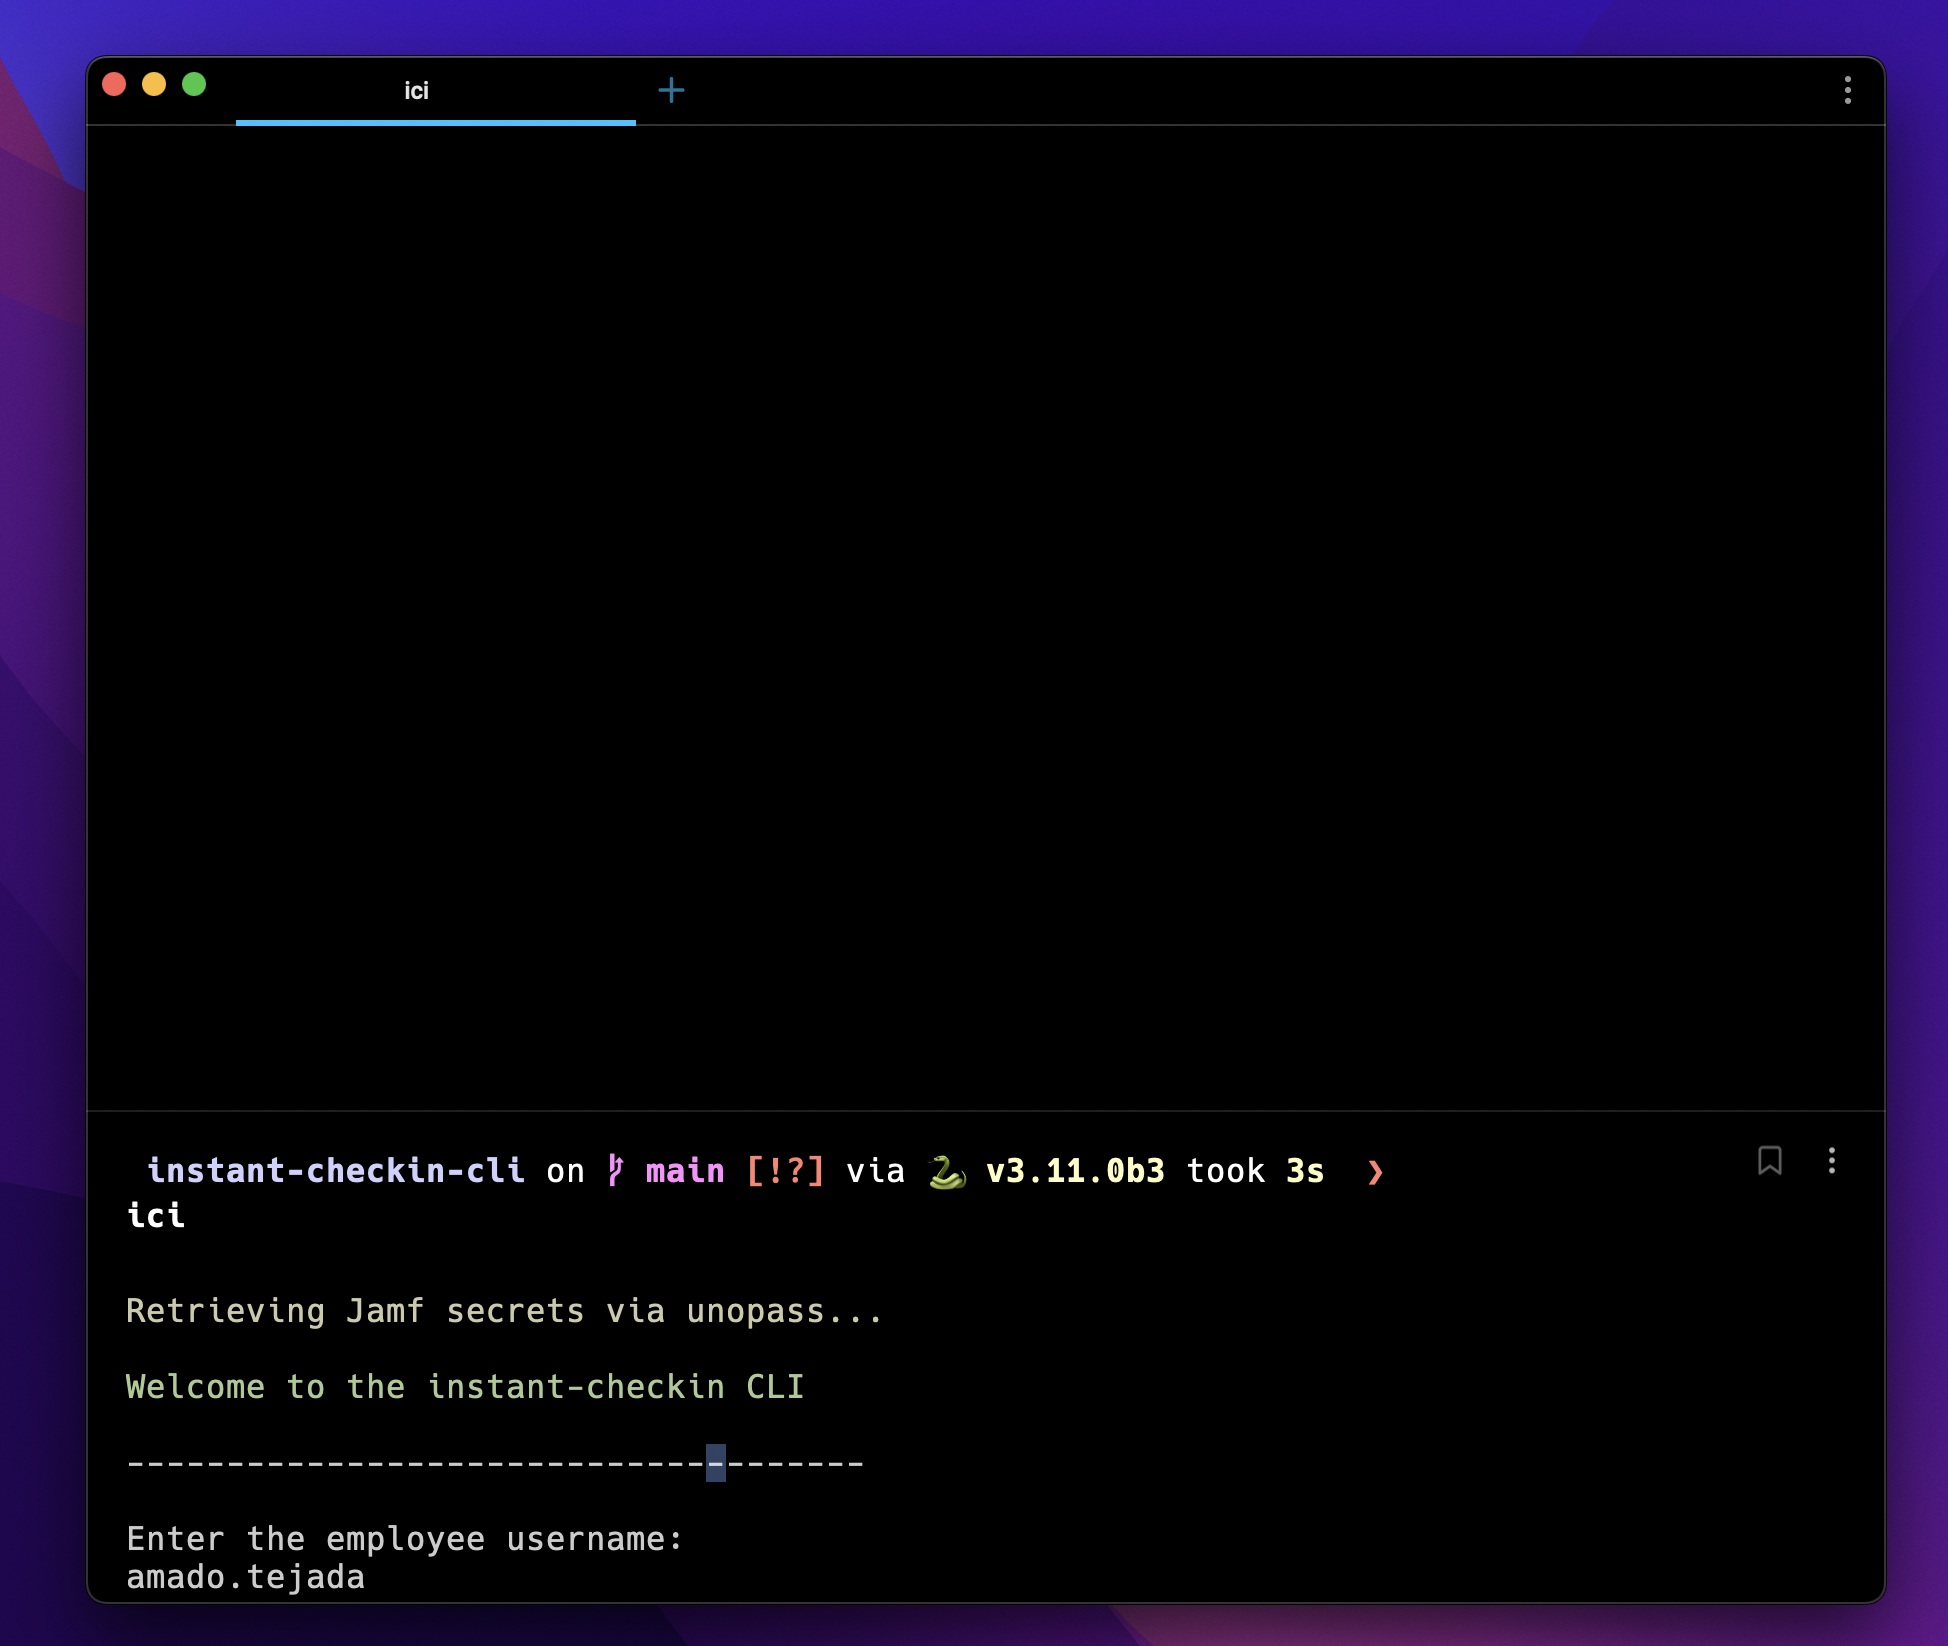Image resolution: width=1948 pixels, height=1646 pixels.
Task: Click the v3.11.0b3 Python version text
Action: pos(1075,1171)
